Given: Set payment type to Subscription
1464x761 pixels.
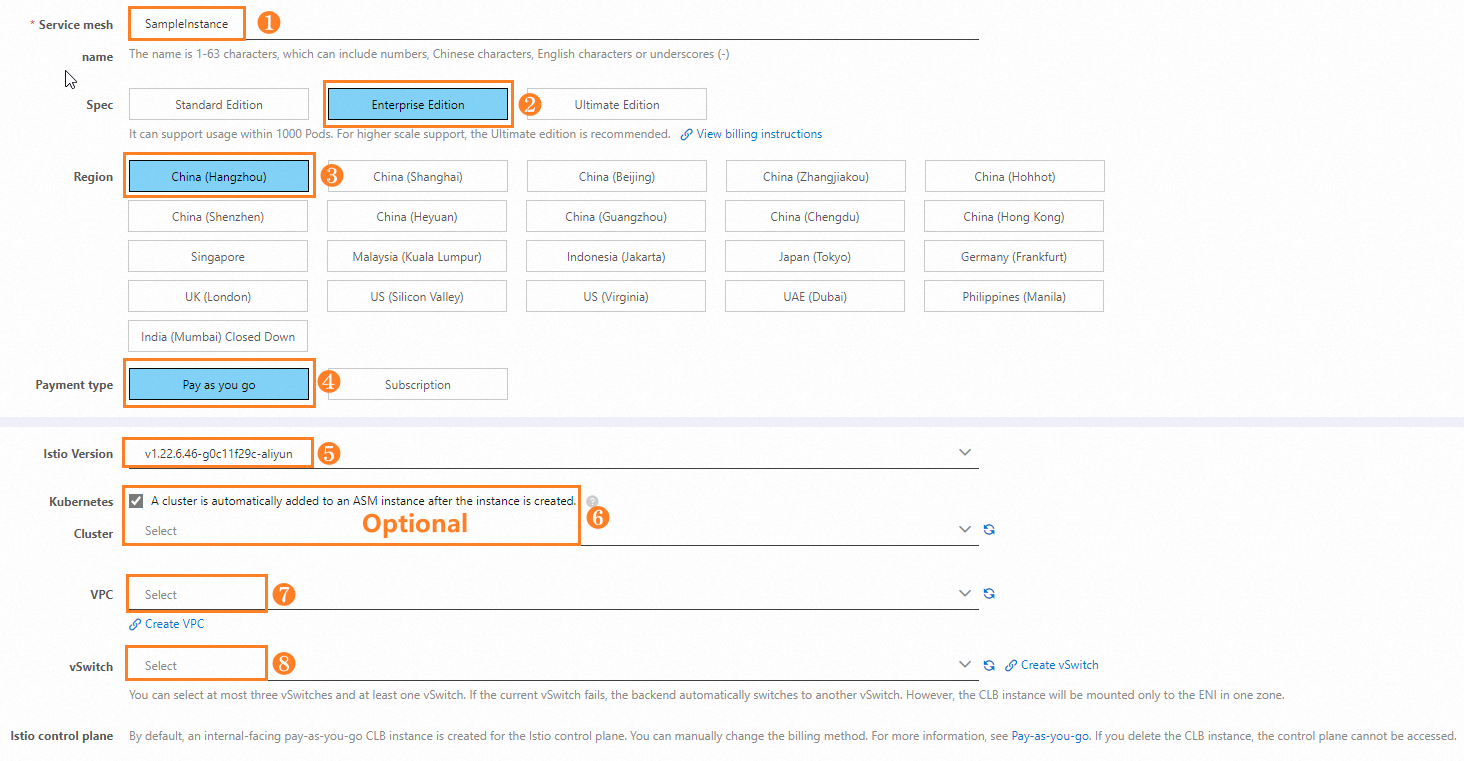Looking at the screenshot, I should tap(418, 385).
